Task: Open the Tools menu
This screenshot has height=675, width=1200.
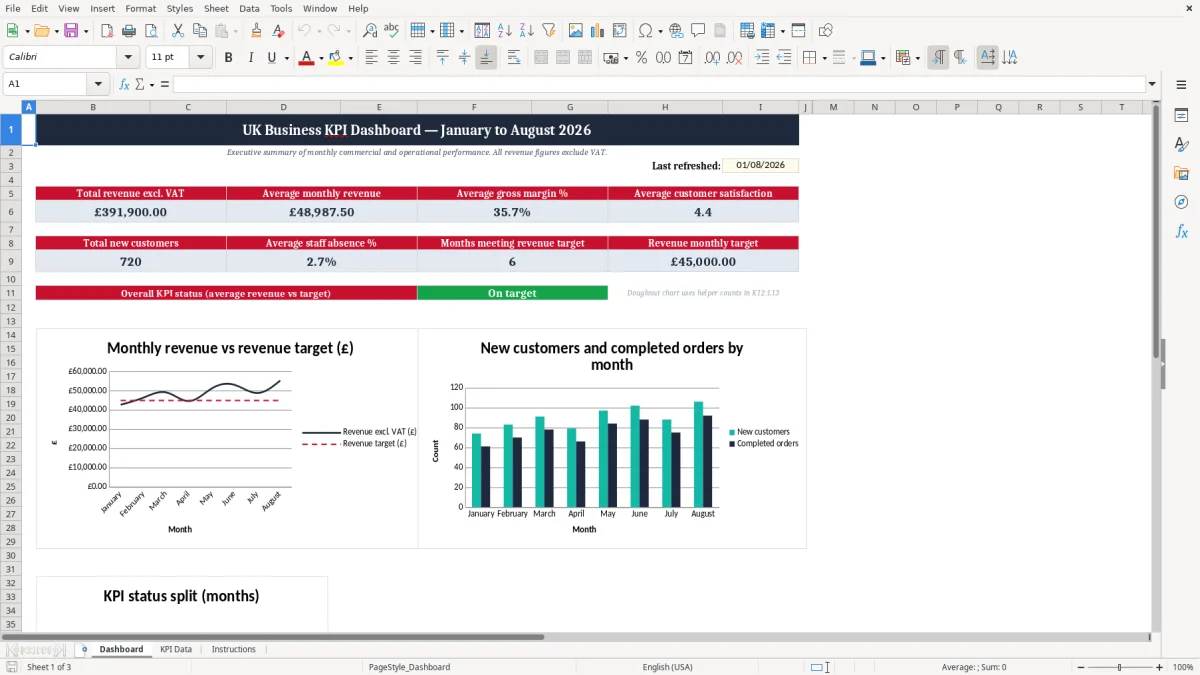Action: (281, 8)
